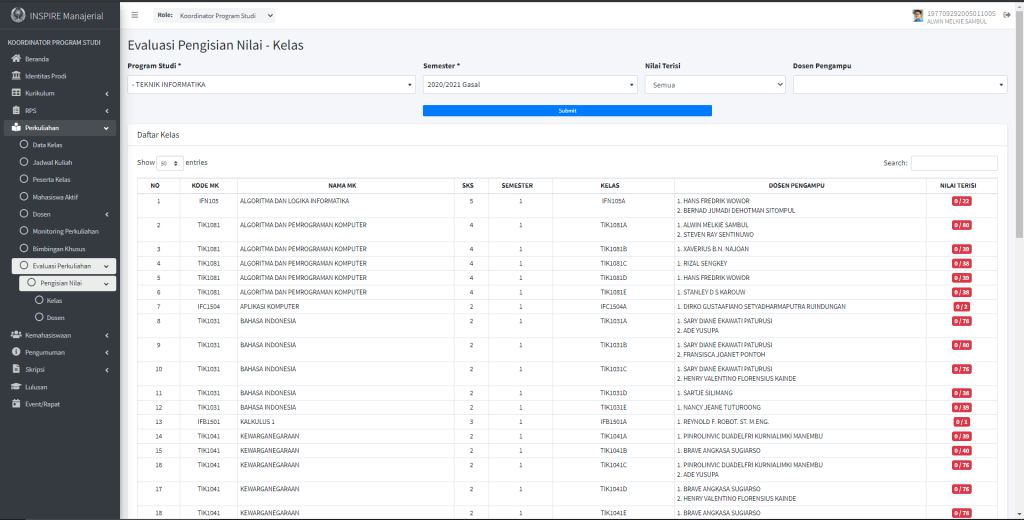Open Monitoring Perkuliahan submenu item
The image size is (1024, 520).
click(64, 231)
